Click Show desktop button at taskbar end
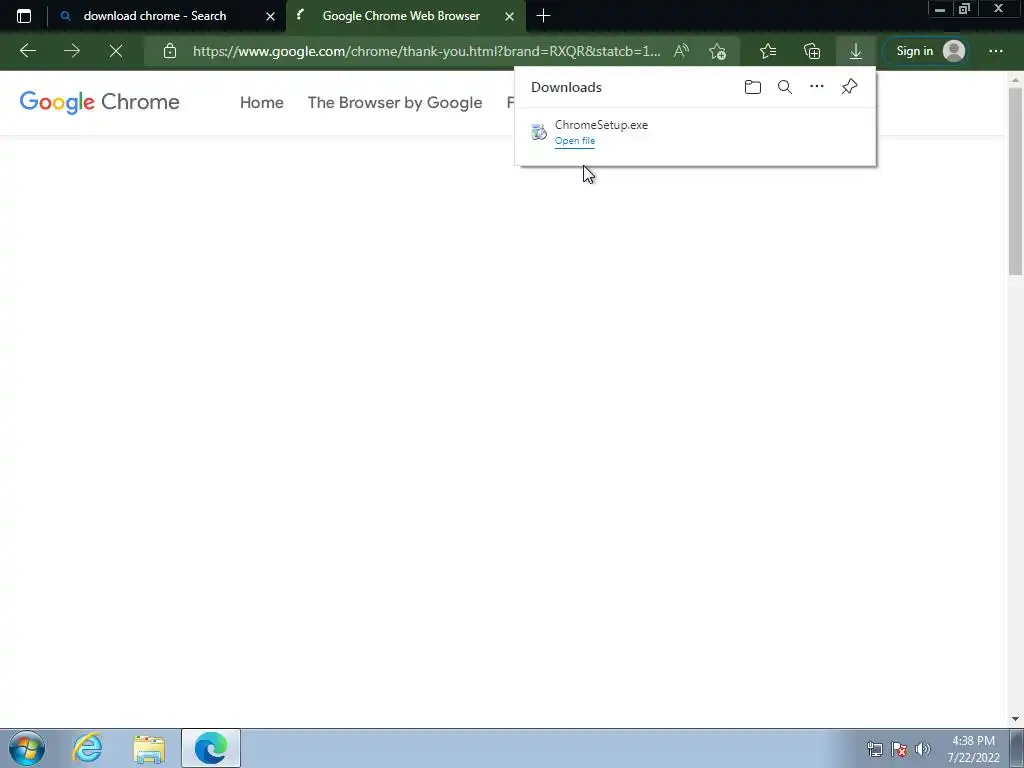Viewport: 1024px width, 768px height. [x=1017, y=748]
